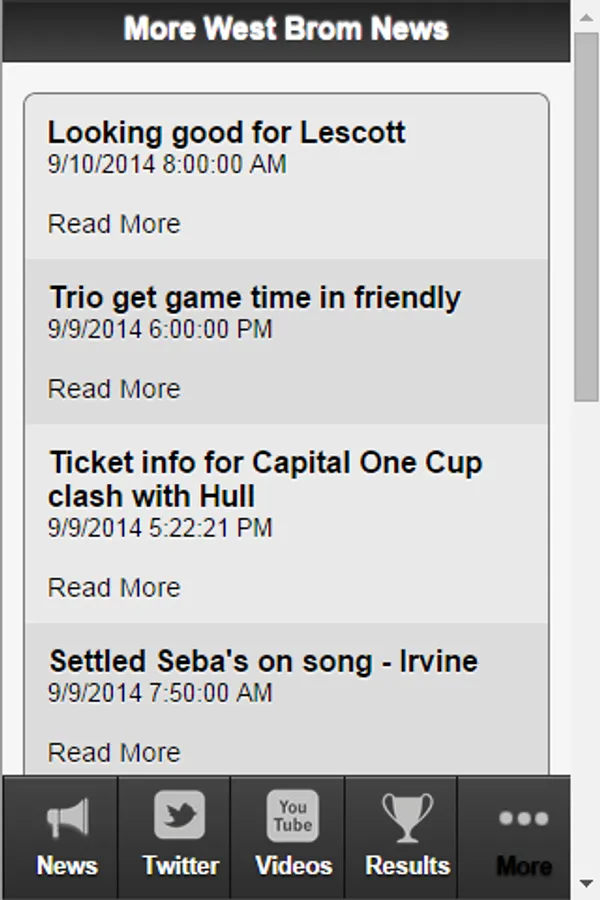This screenshot has height=900, width=600.
Task: Read More under Trio get game time
Action: click(x=114, y=389)
